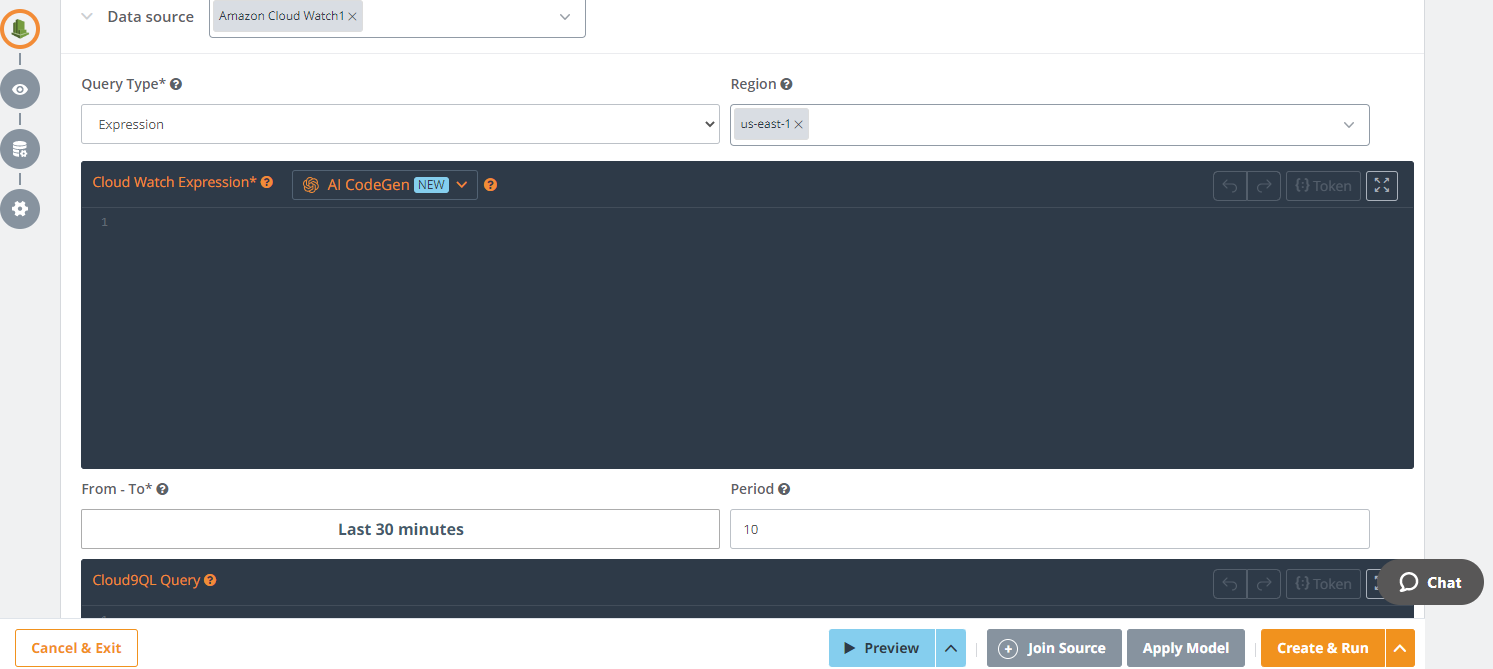Viewport: 1493px width, 669px height.
Task: Expand Cloud Watch Expression editor to fullscreen
Action: (x=1381, y=186)
